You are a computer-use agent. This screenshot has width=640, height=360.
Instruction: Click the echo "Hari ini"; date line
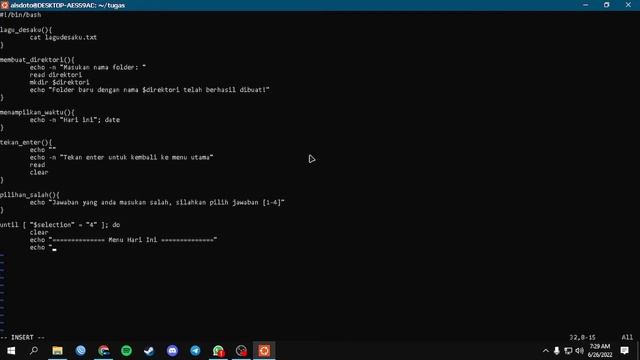click(x=75, y=120)
